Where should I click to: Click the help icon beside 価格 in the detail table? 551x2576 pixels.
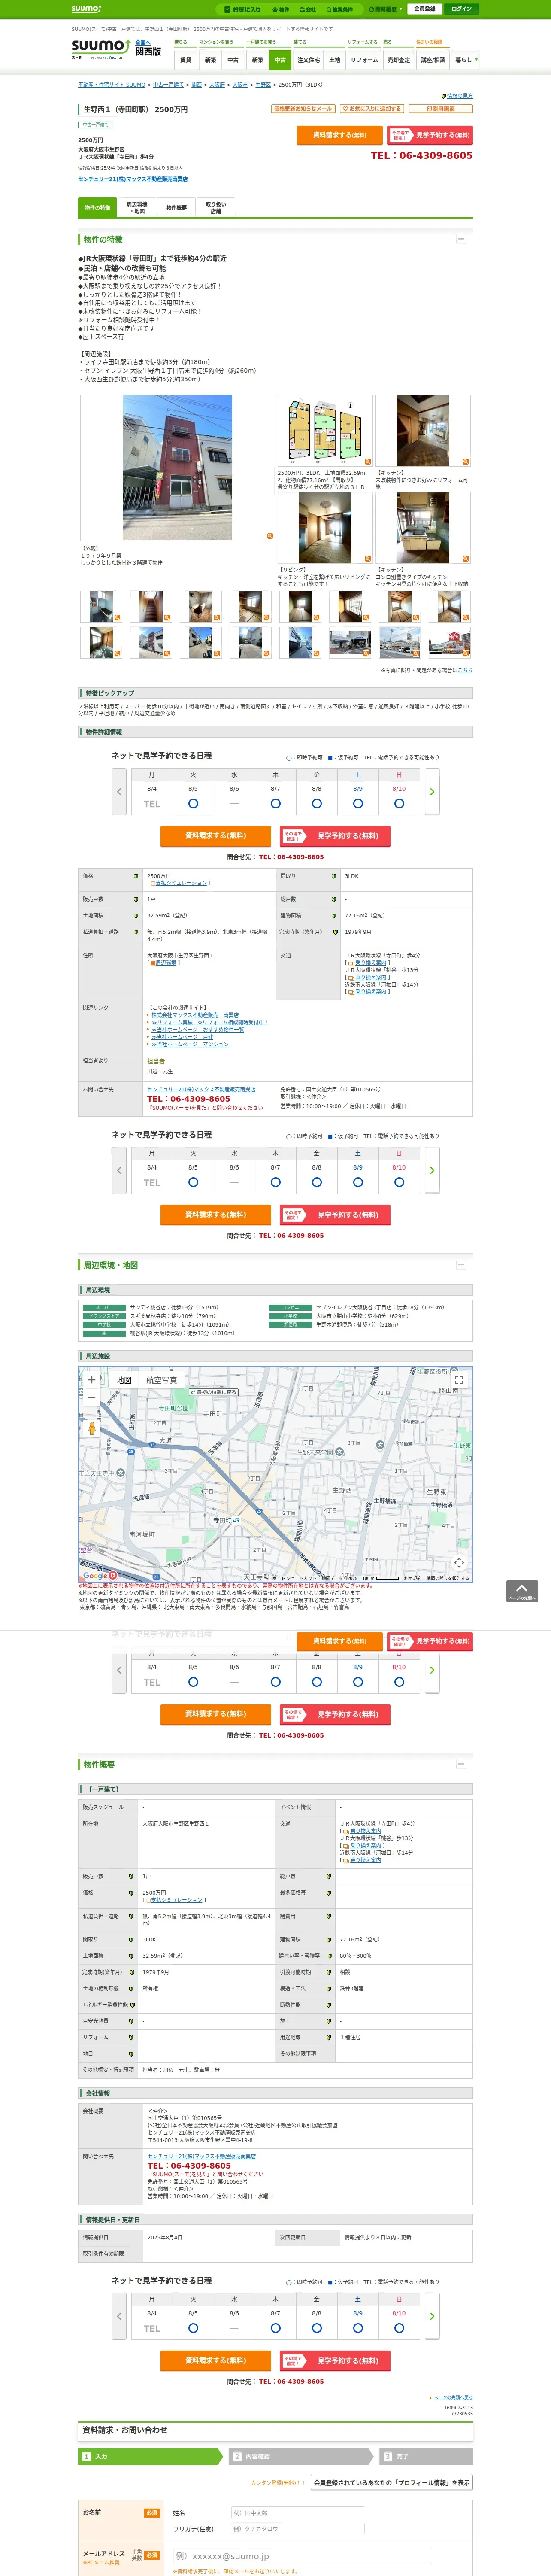(x=136, y=876)
